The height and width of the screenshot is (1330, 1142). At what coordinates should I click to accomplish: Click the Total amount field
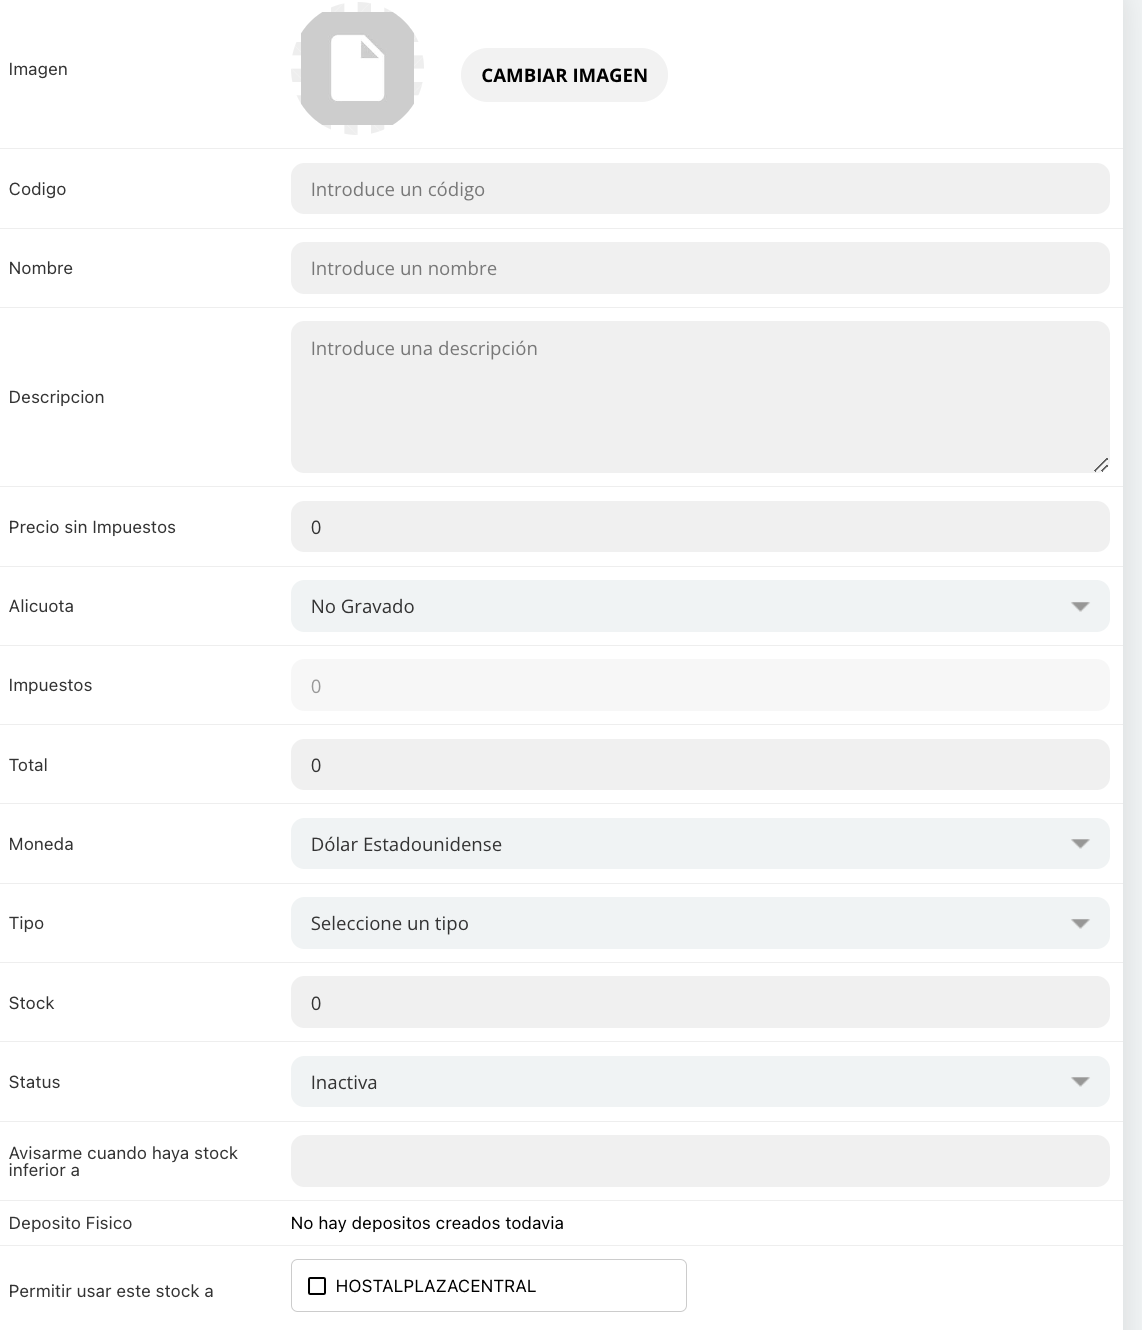[700, 765]
